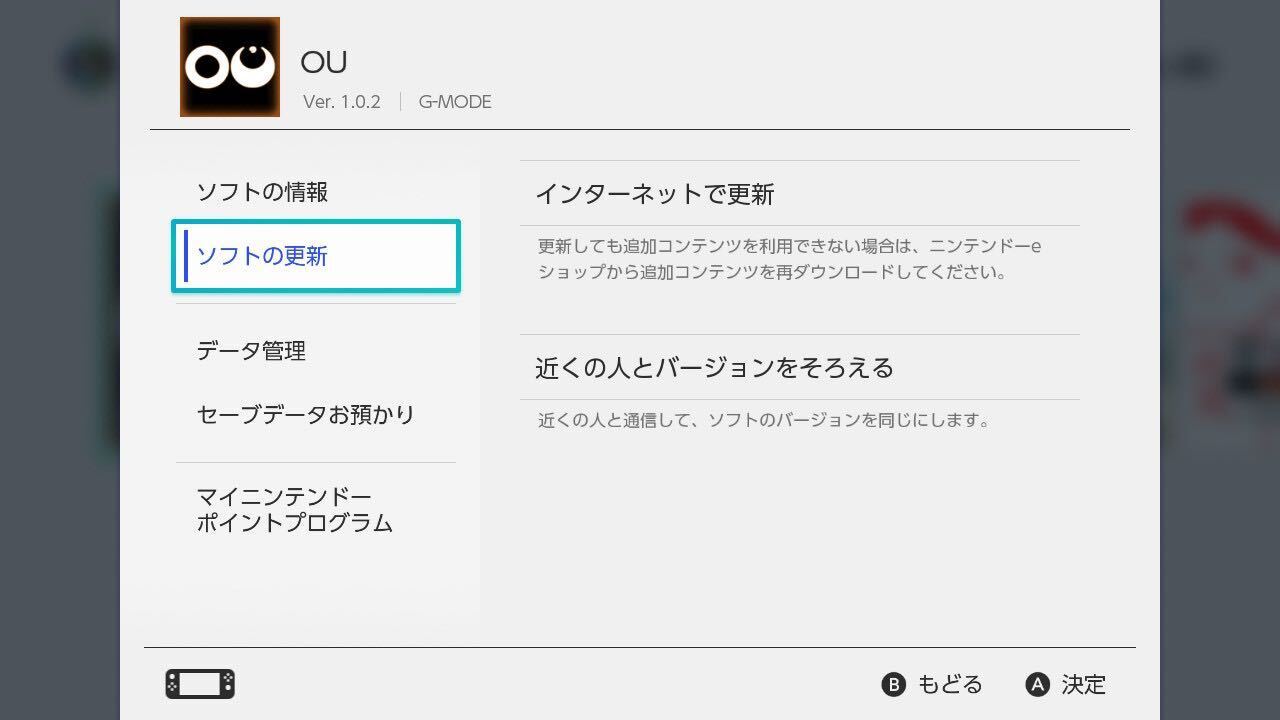The width and height of the screenshot is (1280, 720).
Task: Click the B button circle icon
Action: coord(893,684)
